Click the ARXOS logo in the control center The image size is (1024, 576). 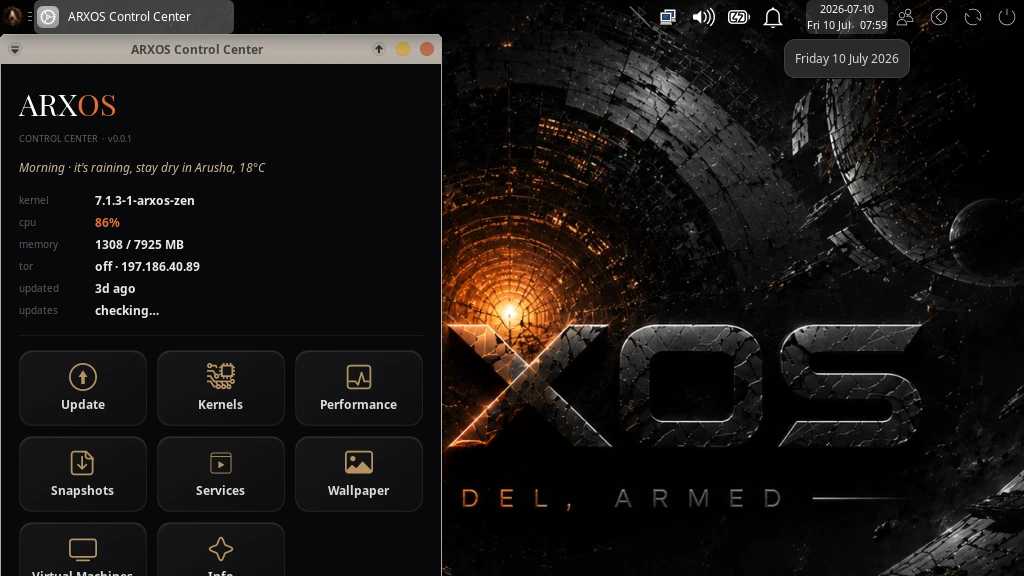67,106
